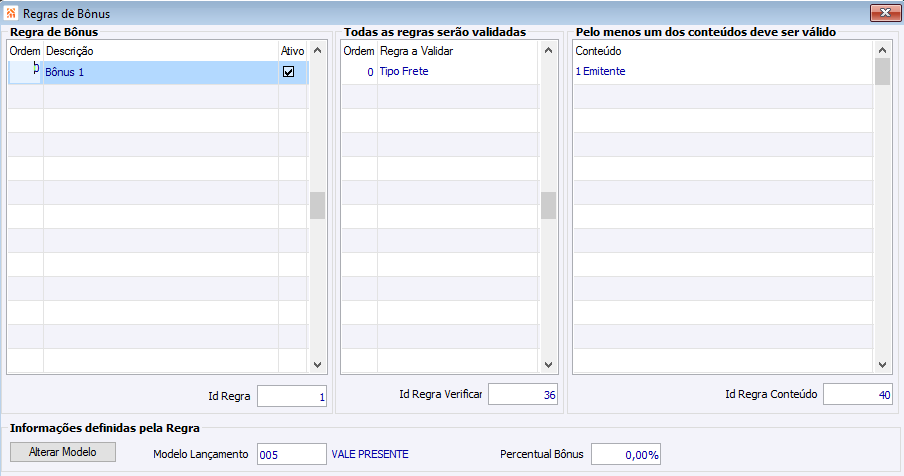
Task: Click scroll-down arrow in Conteúdo list
Action: (x=882, y=364)
